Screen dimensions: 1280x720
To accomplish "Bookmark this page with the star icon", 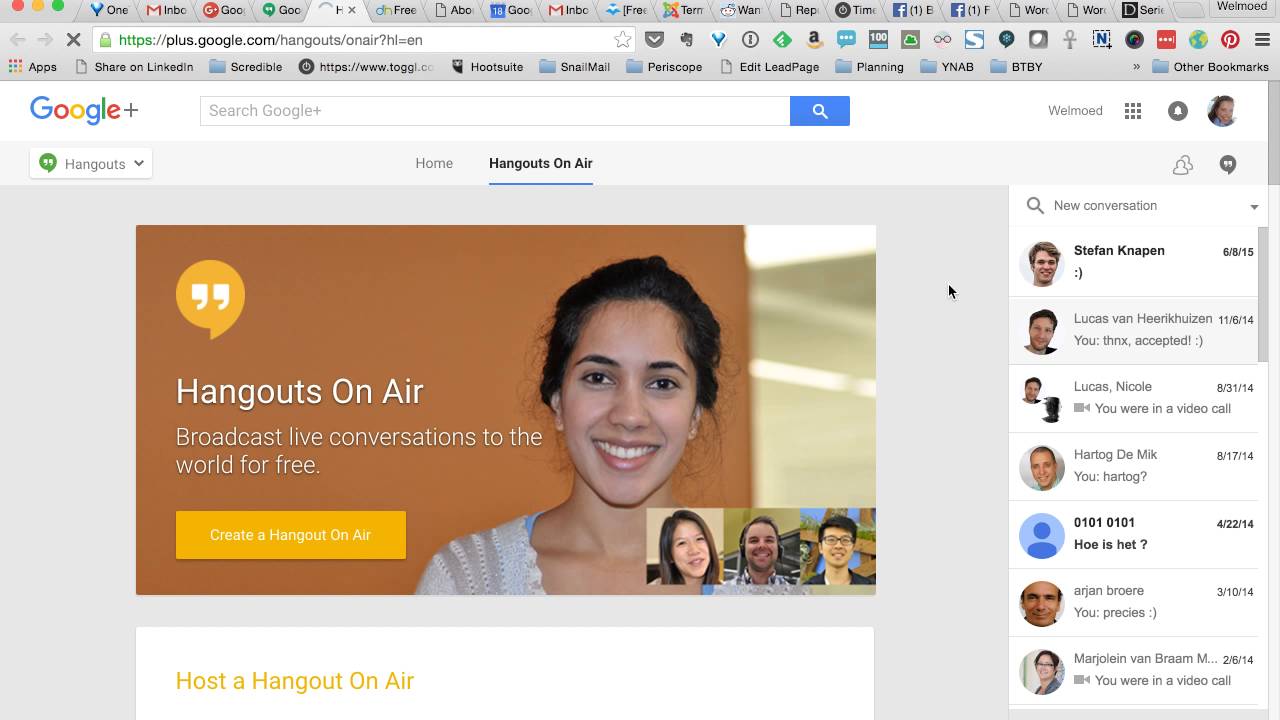I will pyautogui.click(x=623, y=40).
